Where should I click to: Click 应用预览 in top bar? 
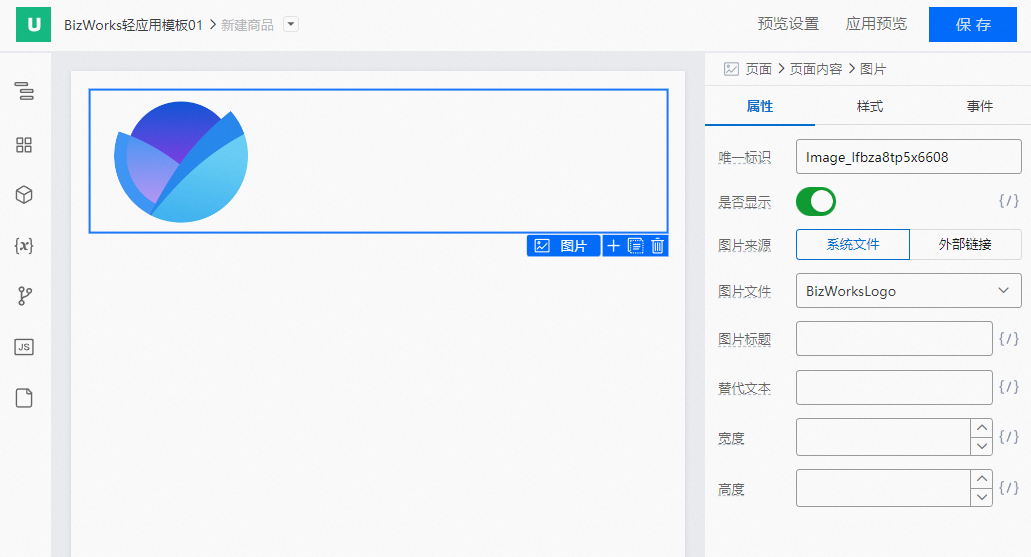[x=876, y=24]
